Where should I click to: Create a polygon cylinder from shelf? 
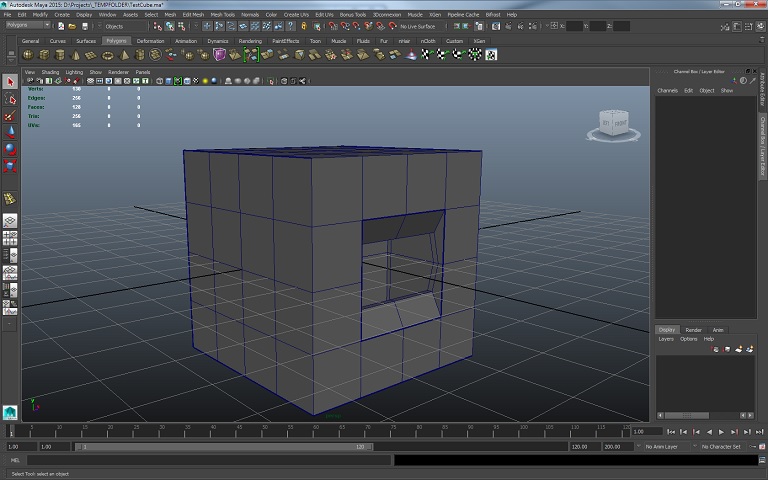click(x=60, y=55)
